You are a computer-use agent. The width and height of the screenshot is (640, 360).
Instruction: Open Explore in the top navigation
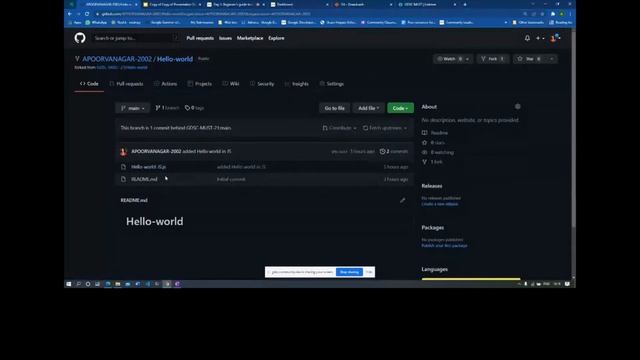(276, 38)
